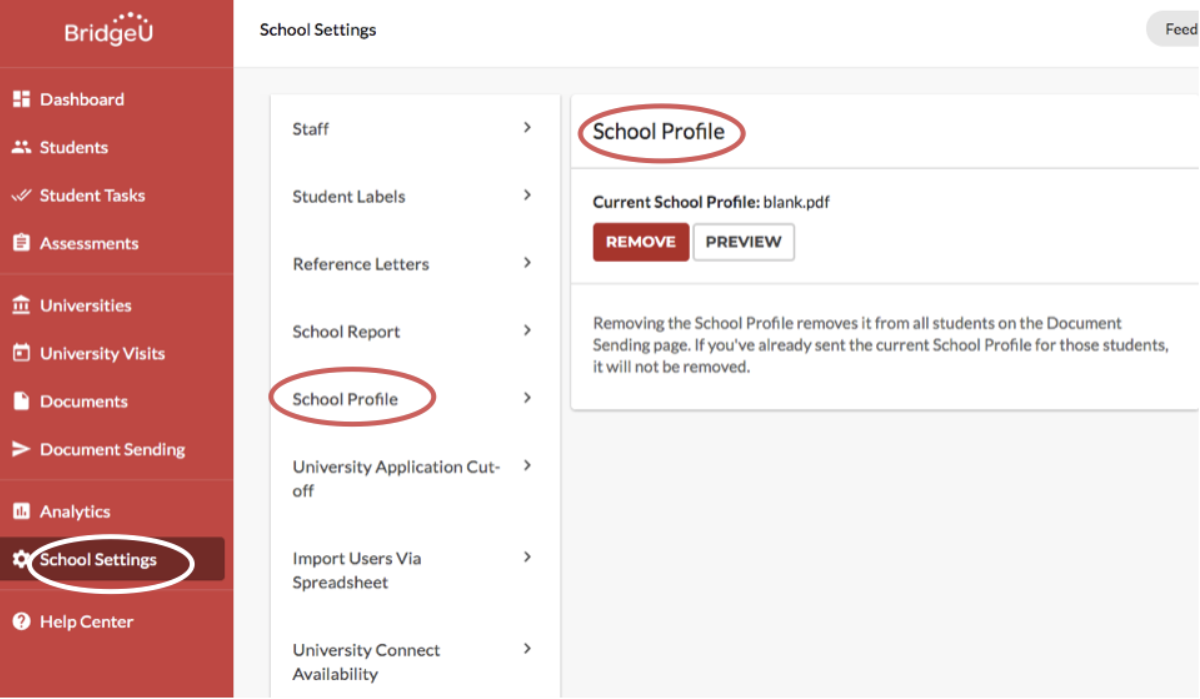The image size is (1200, 699).
Task: Expand the School Report chevron
Action: tap(527, 330)
